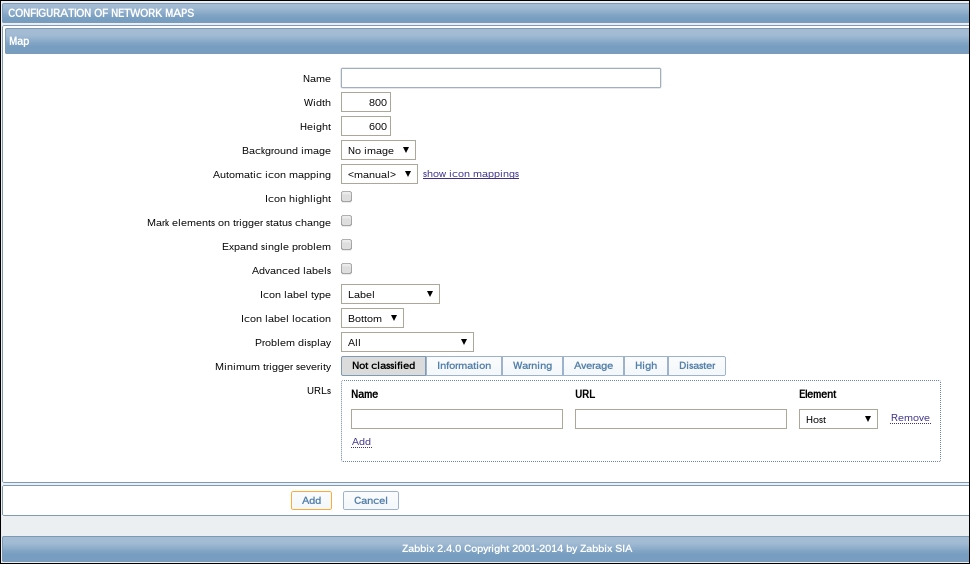Open the Problem display dropdown
Viewport: 970px width, 564px height.
[407, 342]
